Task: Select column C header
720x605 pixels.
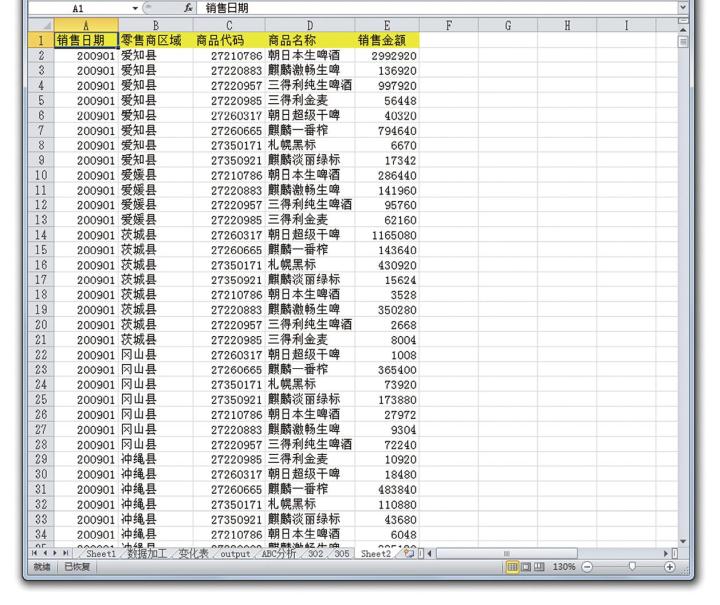Action: click(x=229, y=25)
